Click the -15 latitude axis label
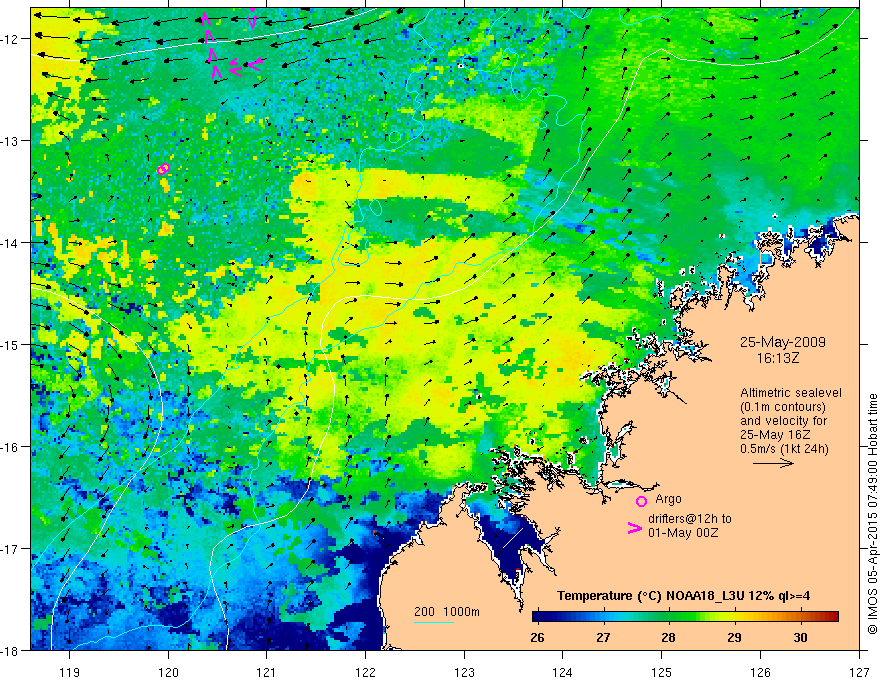The width and height of the screenshot is (880, 680). coord(10,344)
